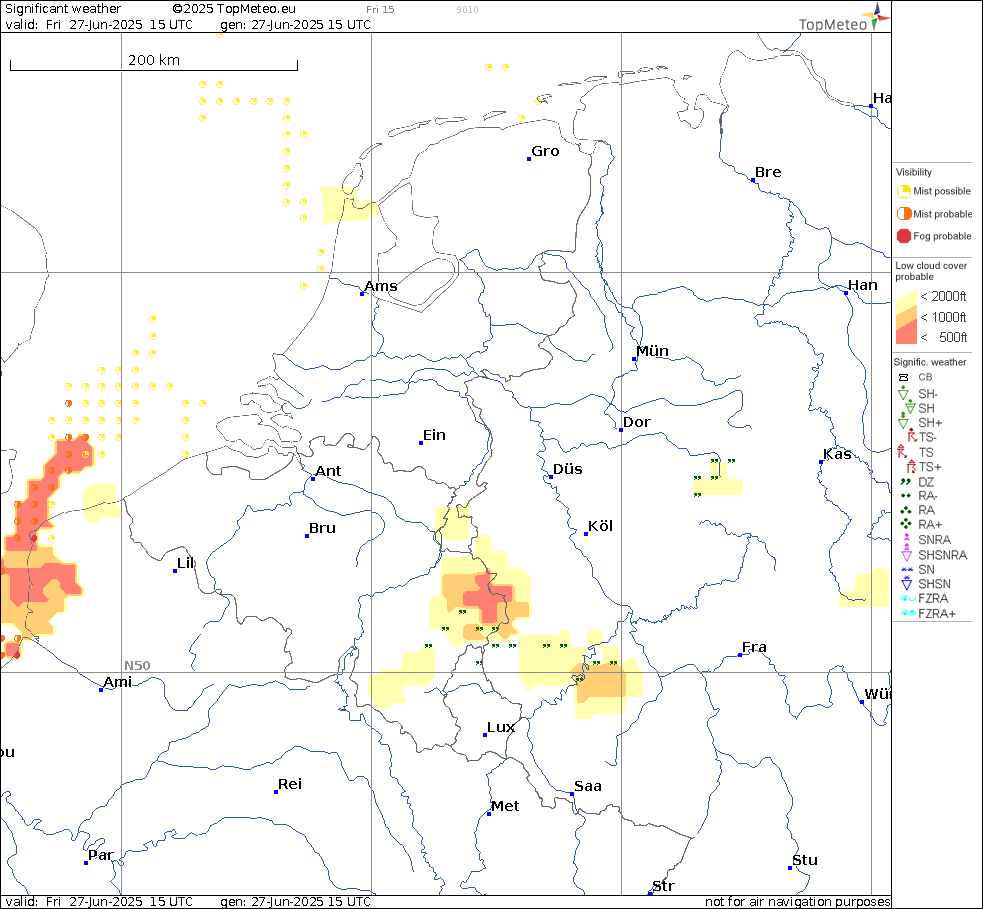Click the 'Mist probable' orange legend icon
The width and height of the screenshot is (983, 909).
click(x=903, y=214)
